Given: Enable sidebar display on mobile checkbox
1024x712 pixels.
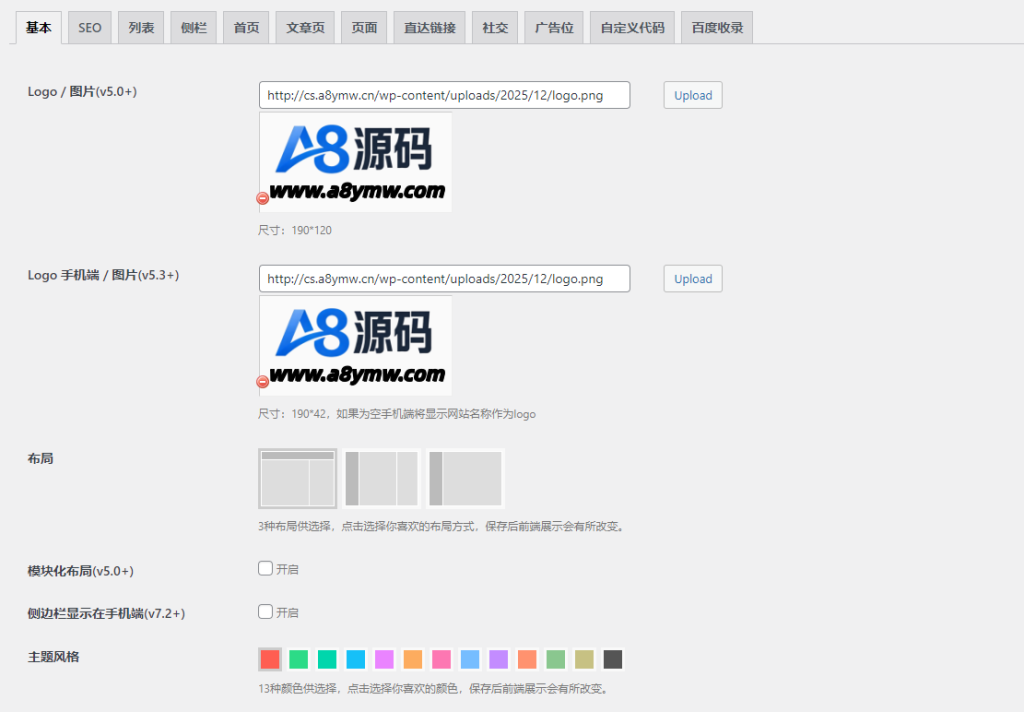Looking at the screenshot, I should [x=265, y=612].
